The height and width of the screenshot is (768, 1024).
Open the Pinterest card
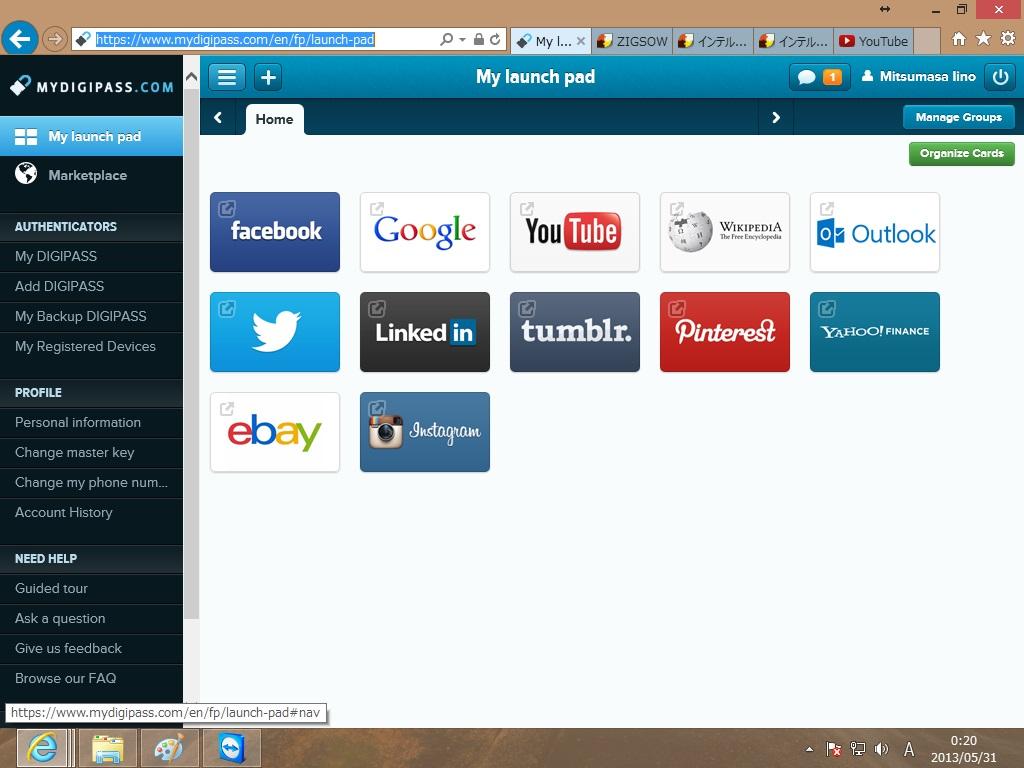[725, 332]
